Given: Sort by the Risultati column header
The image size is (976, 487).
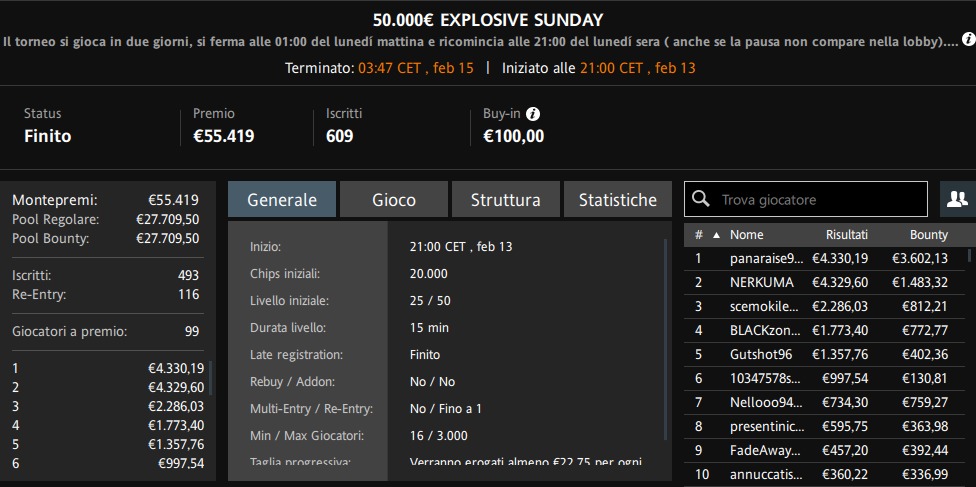Looking at the screenshot, I should pos(846,235).
